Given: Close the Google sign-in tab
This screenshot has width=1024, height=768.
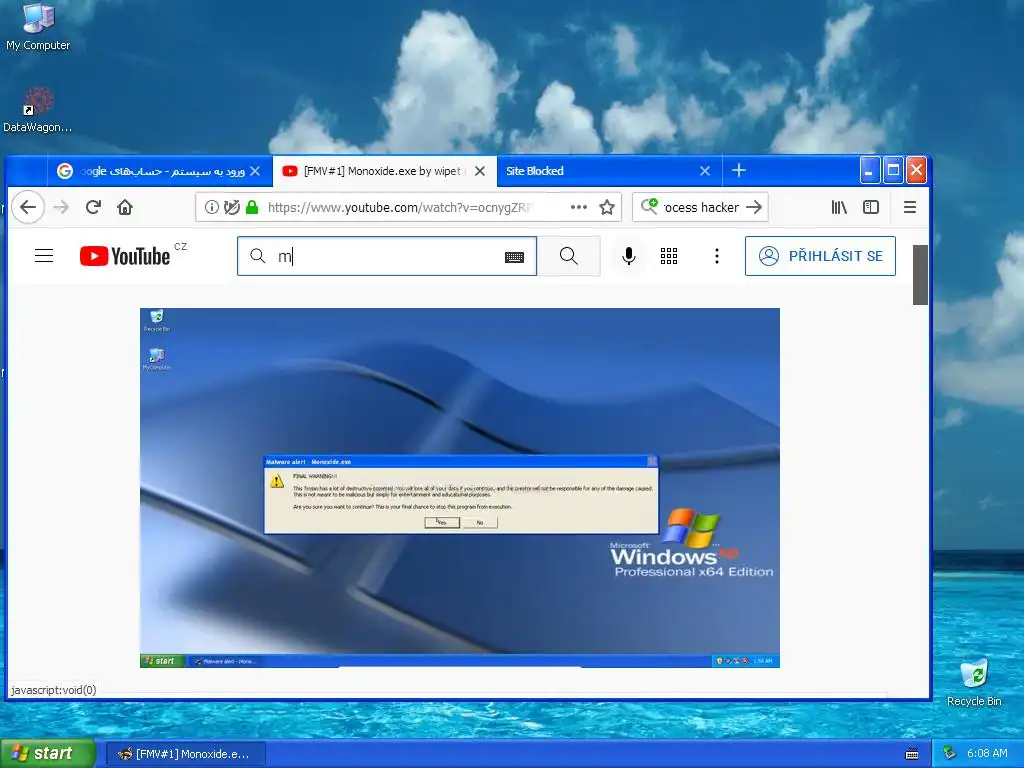Looking at the screenshot, I should [x=255, y=171].
